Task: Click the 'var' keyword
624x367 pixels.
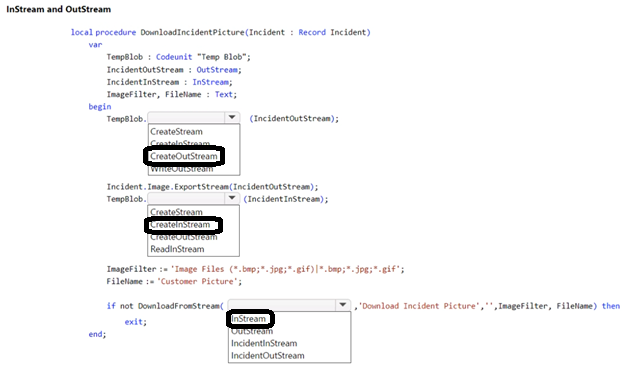Action: (96, 45)
